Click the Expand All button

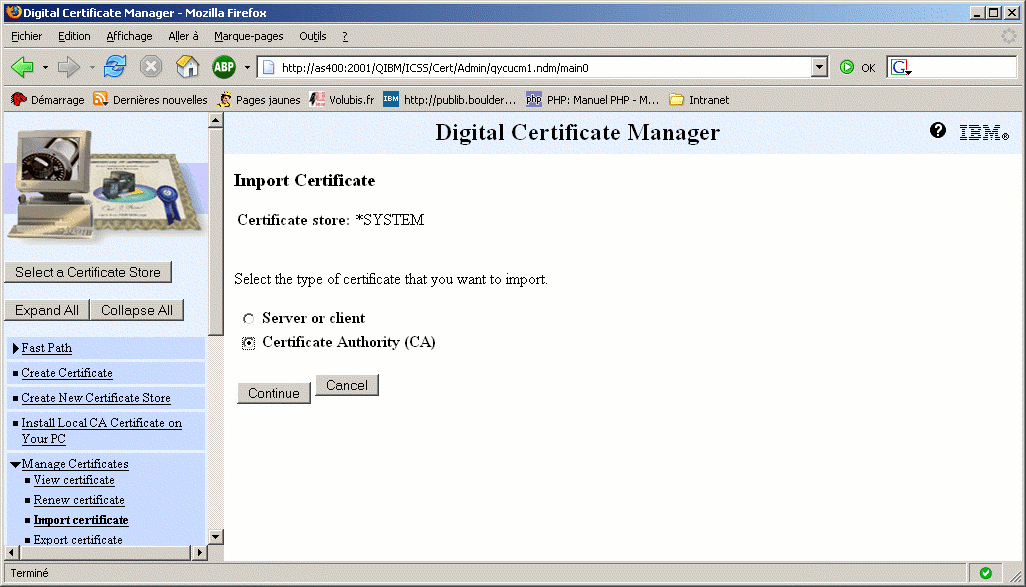pos(46,310)
